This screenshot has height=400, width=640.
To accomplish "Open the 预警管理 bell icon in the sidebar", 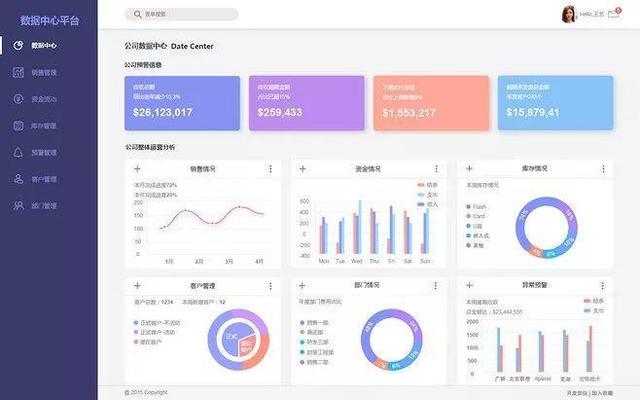I will 18,153.
